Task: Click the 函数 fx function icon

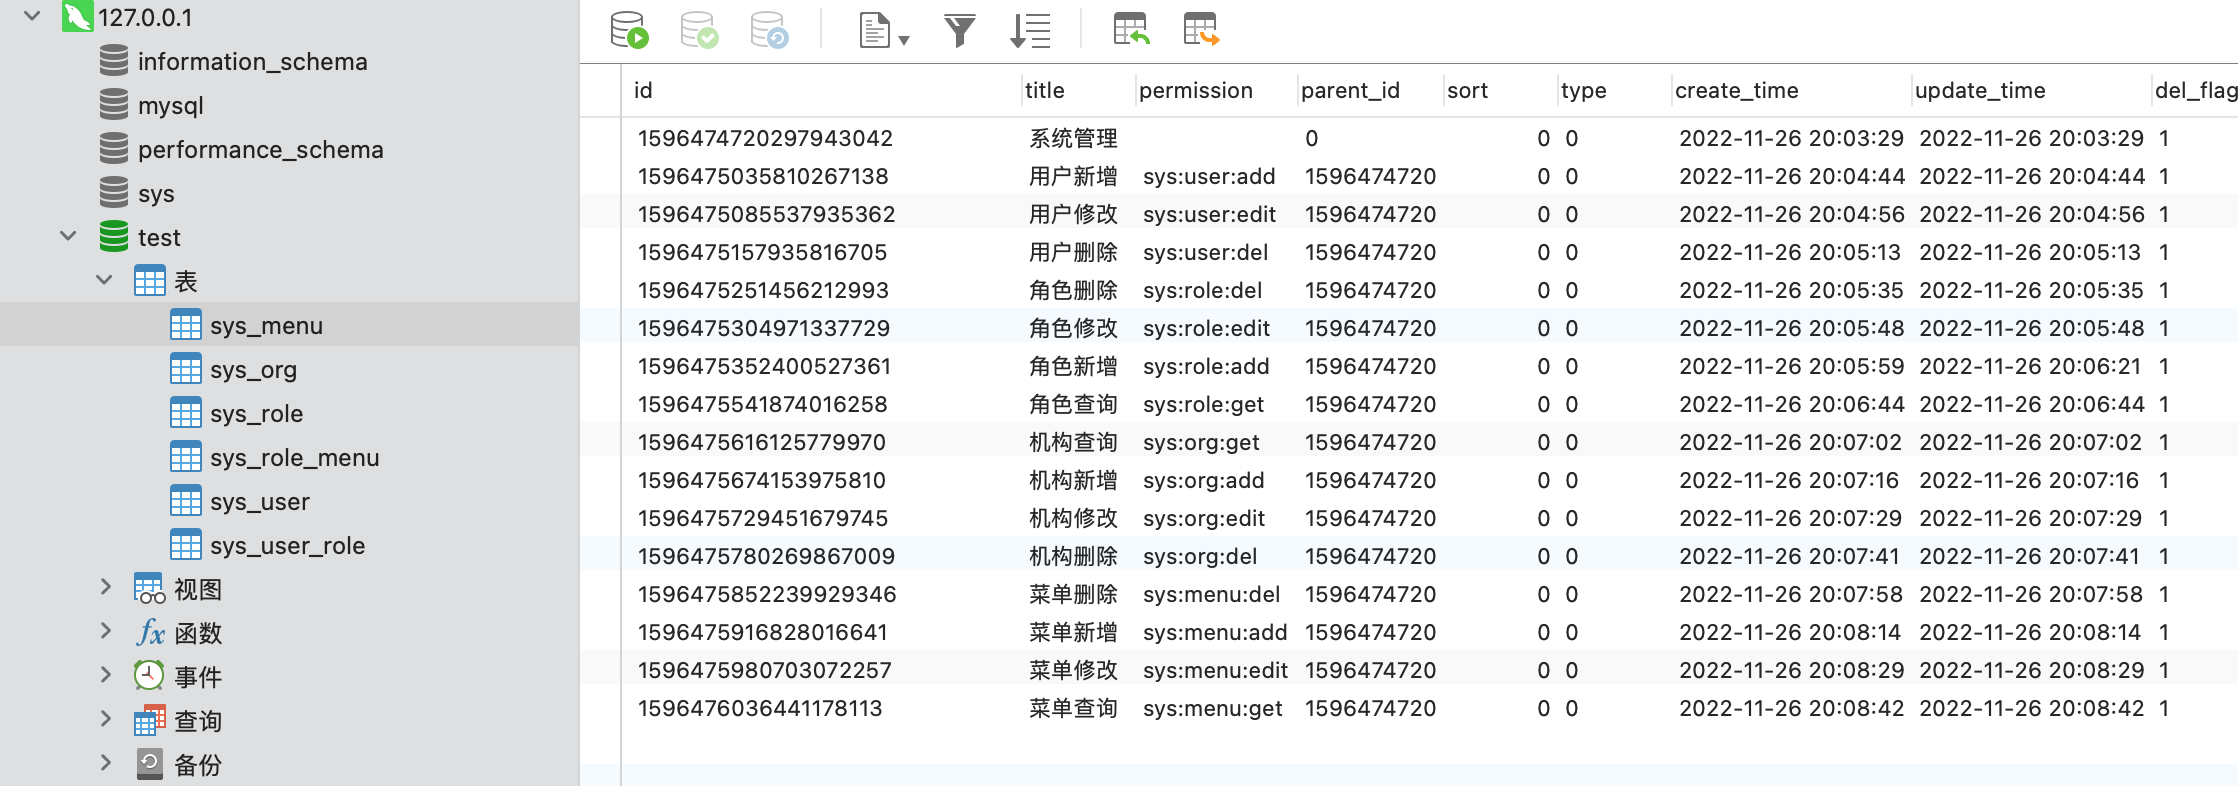Action: tap(150, 633)
